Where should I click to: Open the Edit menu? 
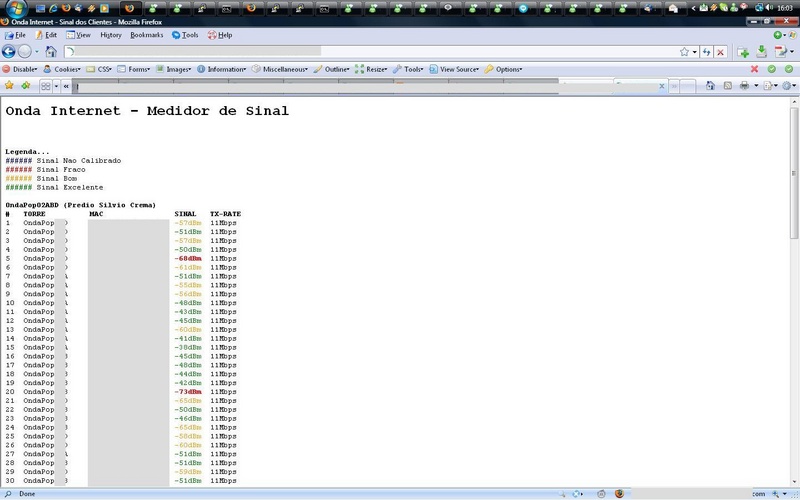[46, 35]
